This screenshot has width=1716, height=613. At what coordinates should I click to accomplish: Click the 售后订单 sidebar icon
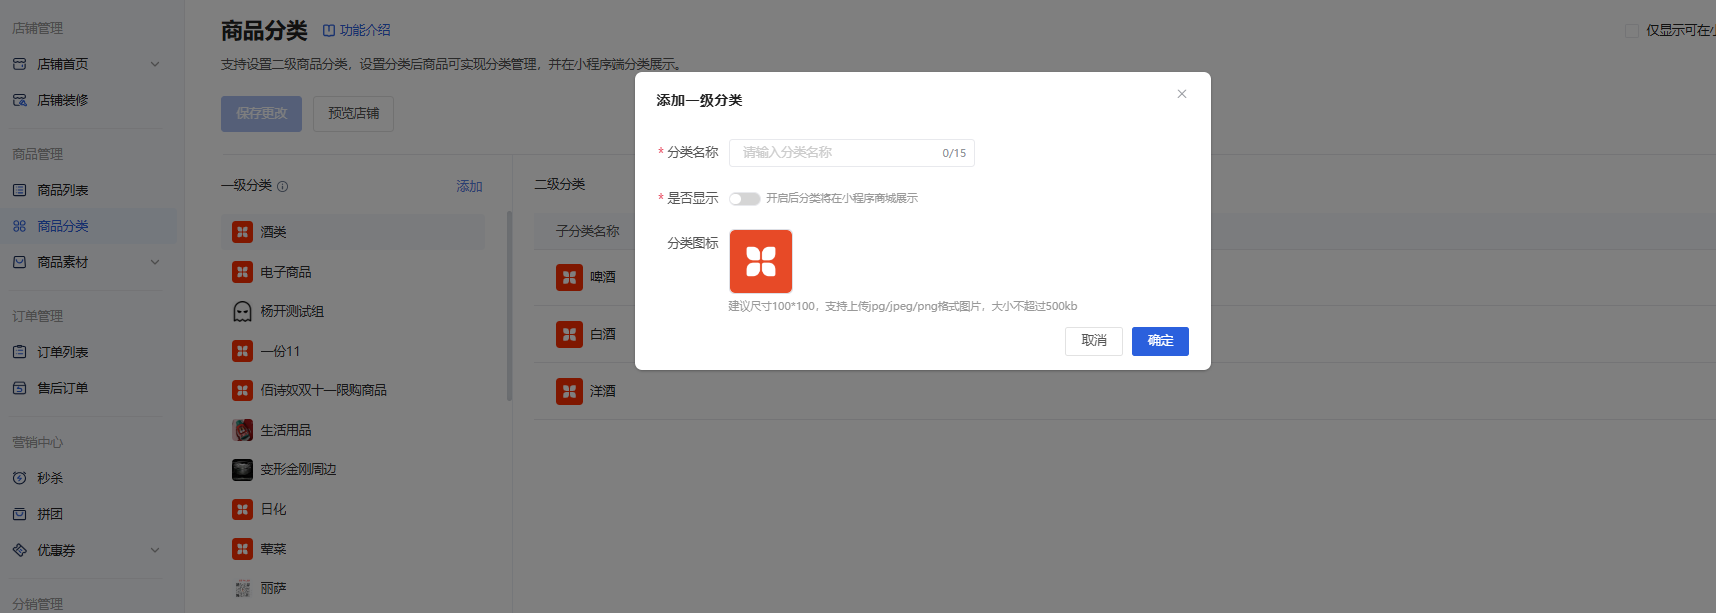[20, 388]
